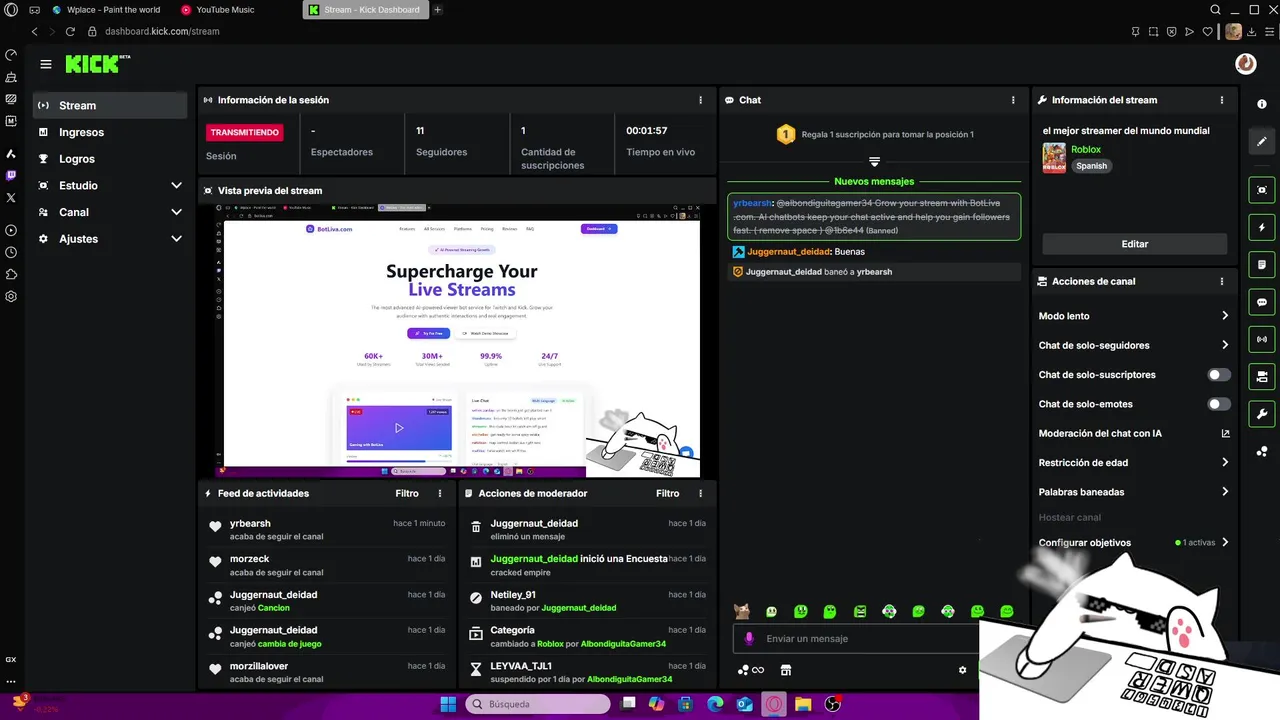Open Chat panel three-dot menu

pyautogui.click(x=1013, y=100)
